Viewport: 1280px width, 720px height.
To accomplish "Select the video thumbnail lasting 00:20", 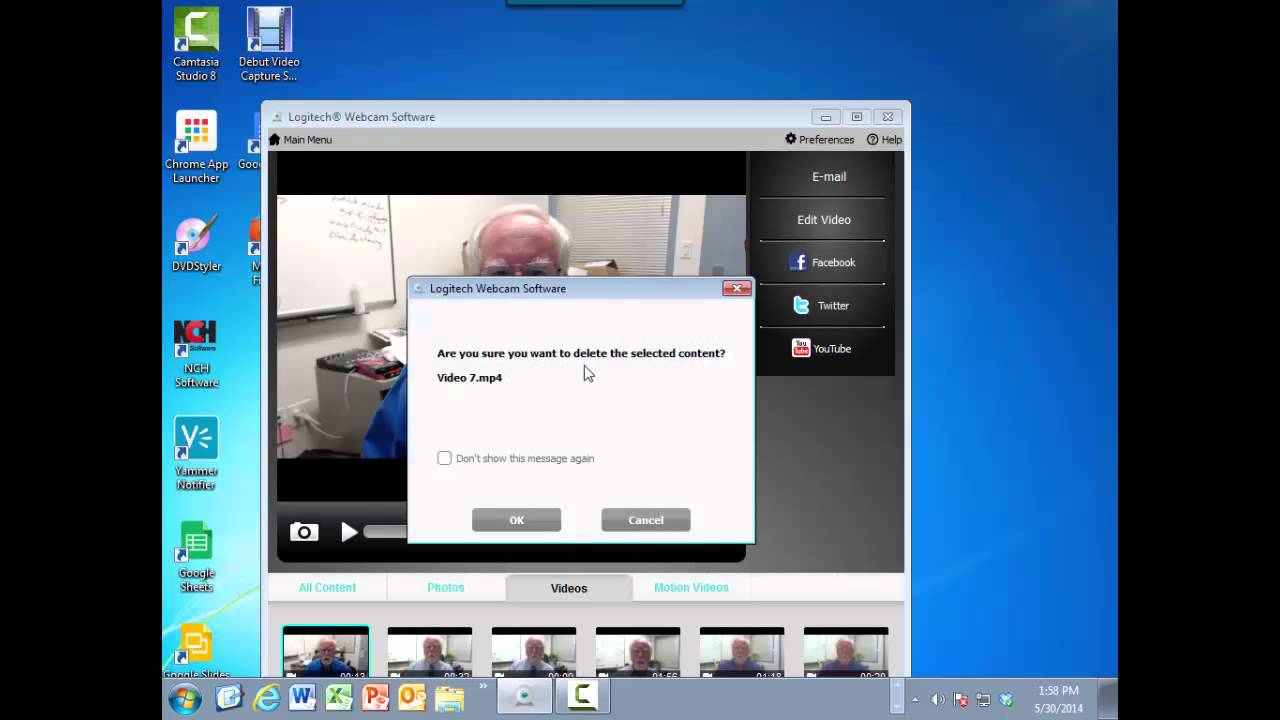I will (846, 653).
